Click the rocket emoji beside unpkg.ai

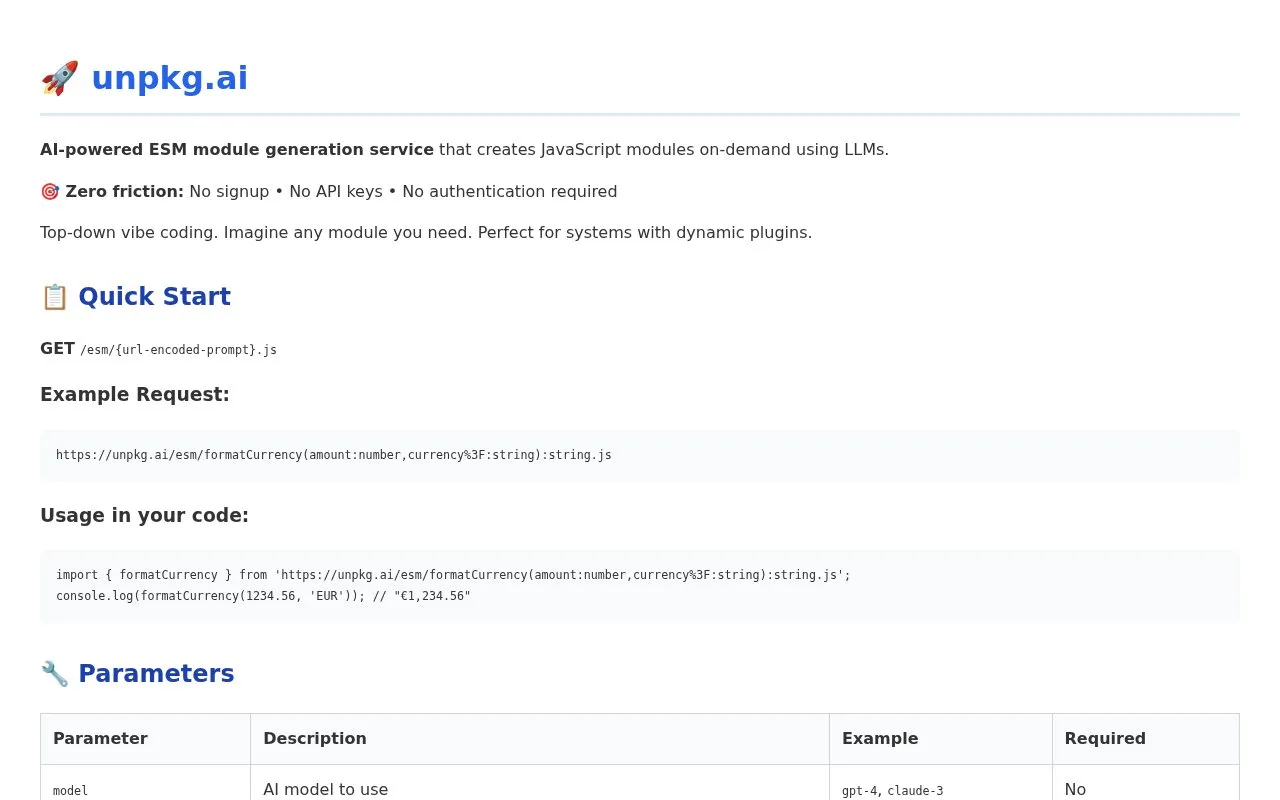59,78
